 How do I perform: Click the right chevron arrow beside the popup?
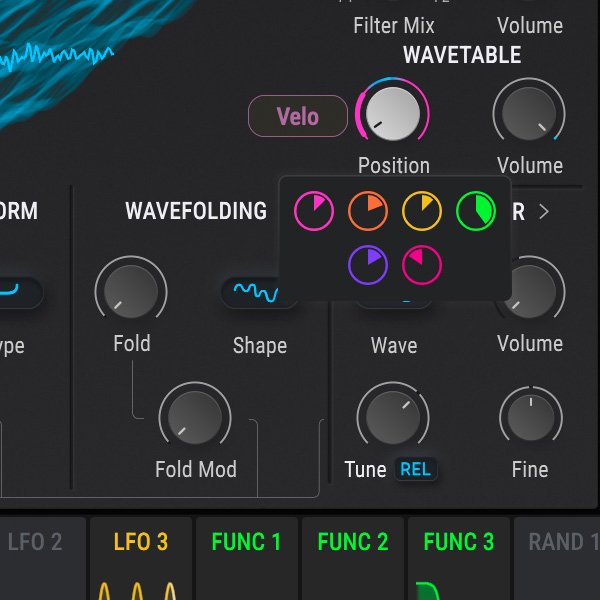(x=544, y=211)
